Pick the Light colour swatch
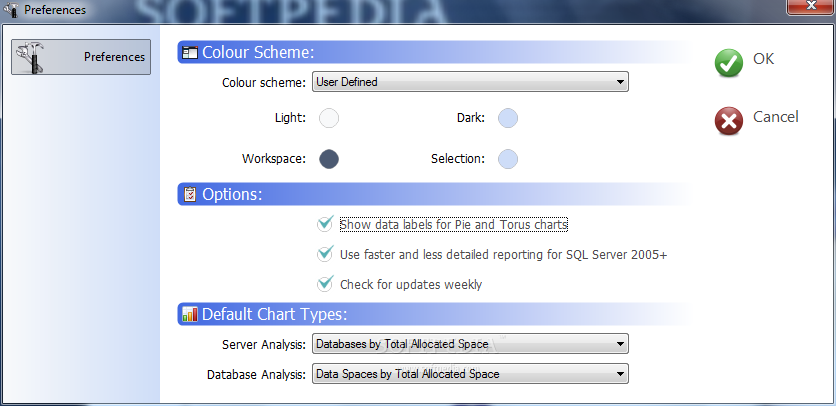 coord(329,118)
